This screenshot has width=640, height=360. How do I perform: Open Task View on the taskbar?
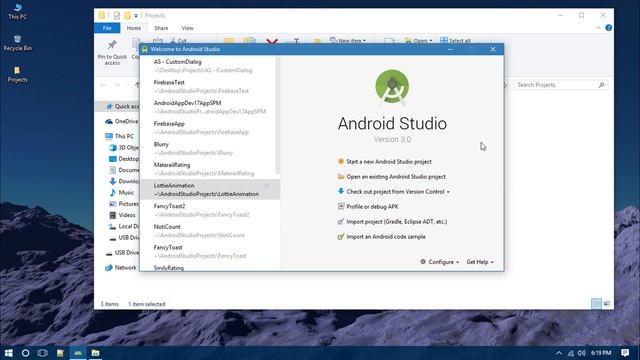(x=42, y=353)
